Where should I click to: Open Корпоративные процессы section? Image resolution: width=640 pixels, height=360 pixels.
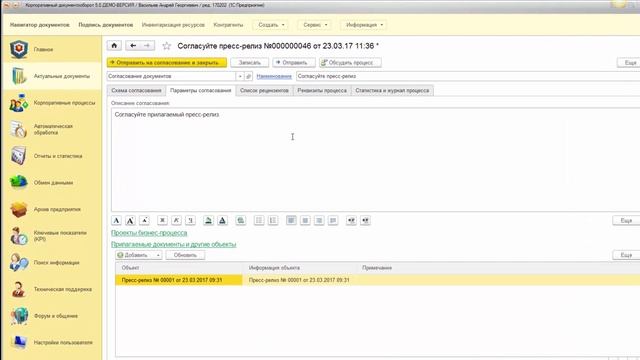pos(51,103)
